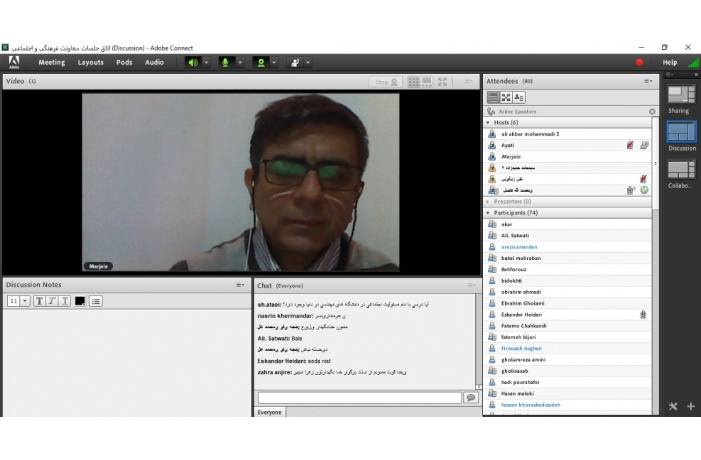
Task: Maximize the Video pod to full screen
Action: pyautogui.click(x=442, y=81)
